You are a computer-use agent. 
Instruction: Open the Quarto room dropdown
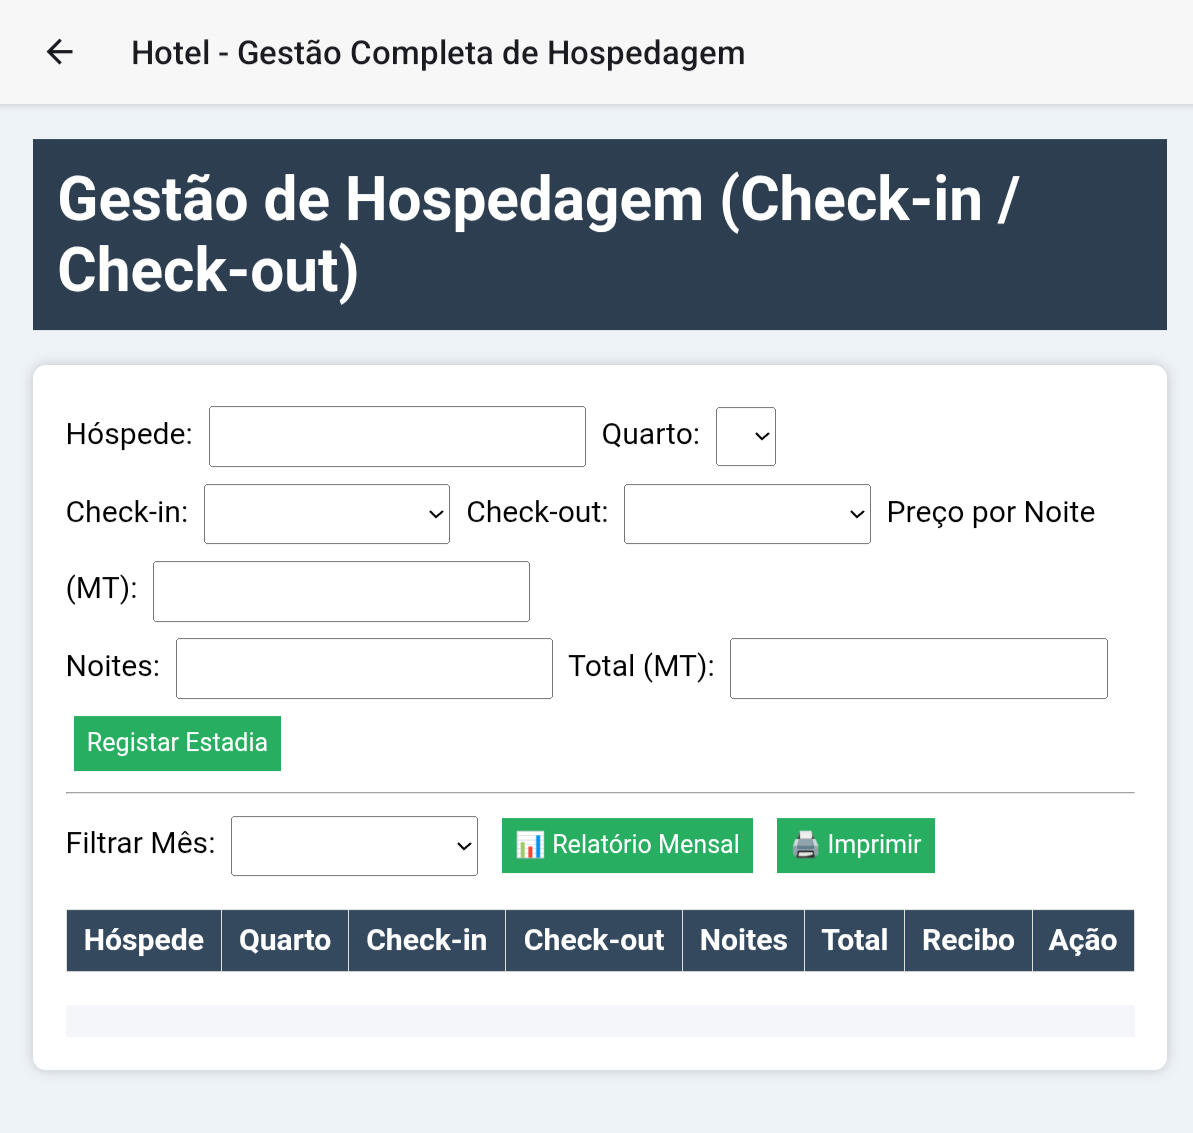point(746,436)
